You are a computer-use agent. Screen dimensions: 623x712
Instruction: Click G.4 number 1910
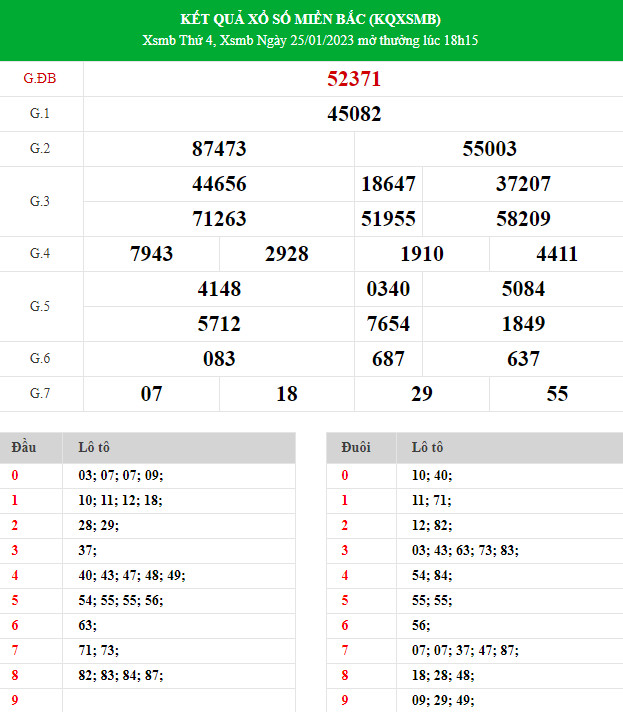coord(422,254)
